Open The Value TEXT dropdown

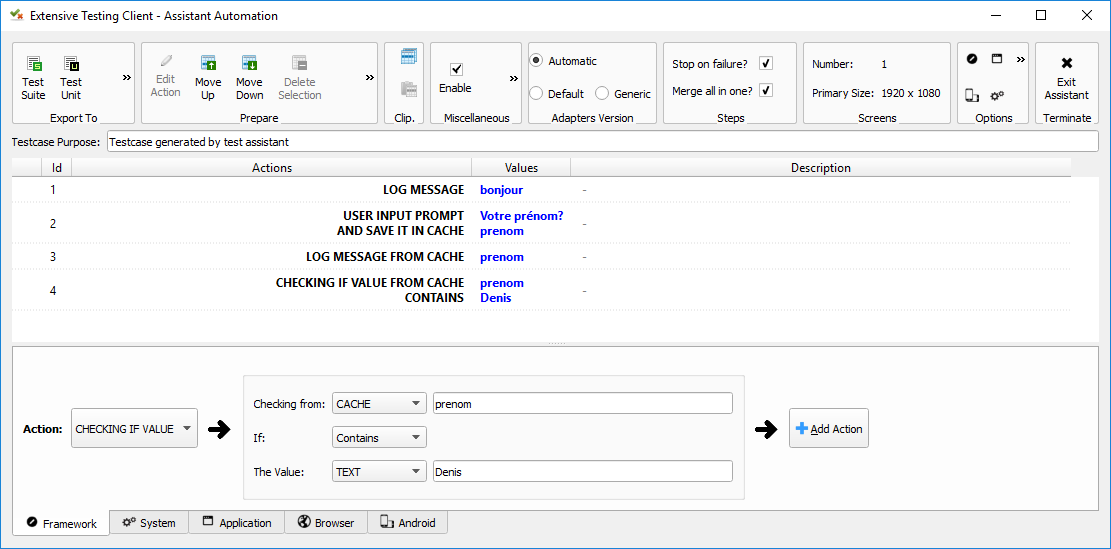tap(379, 472)
